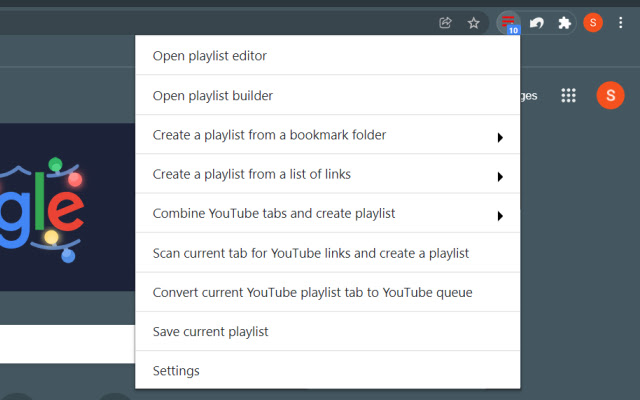Open the Google apps grid icon
The image size is (640, 400).
[568, 96]
